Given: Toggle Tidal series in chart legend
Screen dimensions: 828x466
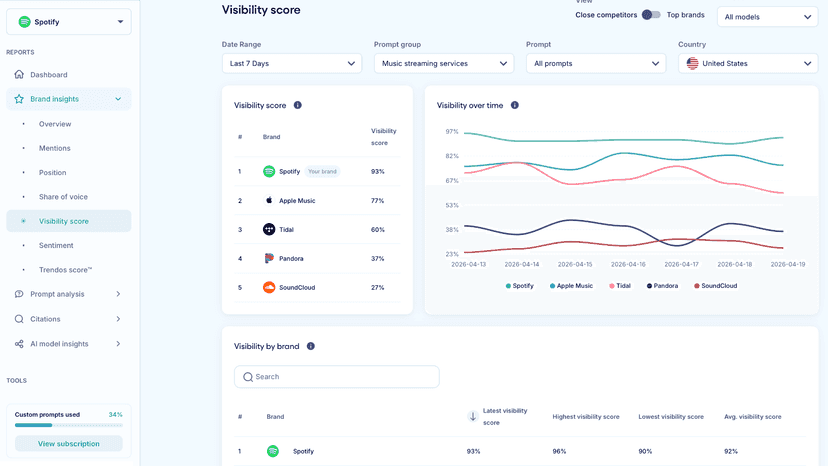Looking at the screenshot, I should click(620, 286).
